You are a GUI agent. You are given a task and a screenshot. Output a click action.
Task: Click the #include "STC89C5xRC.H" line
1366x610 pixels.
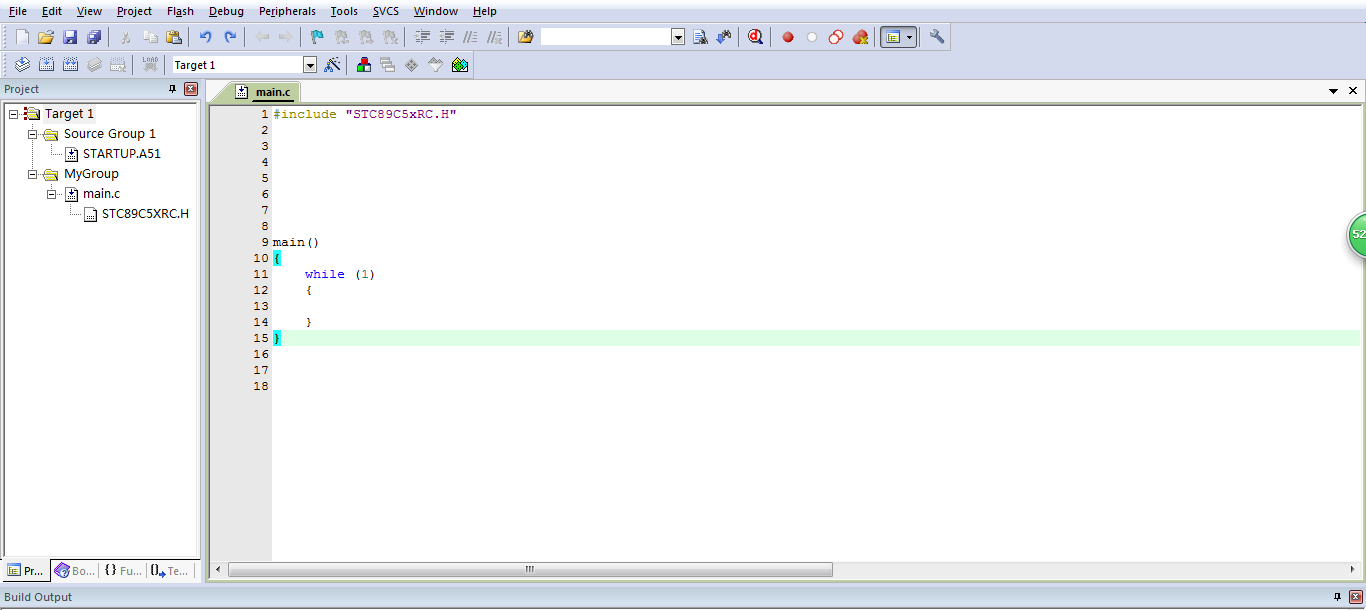(x=365, y=114)
